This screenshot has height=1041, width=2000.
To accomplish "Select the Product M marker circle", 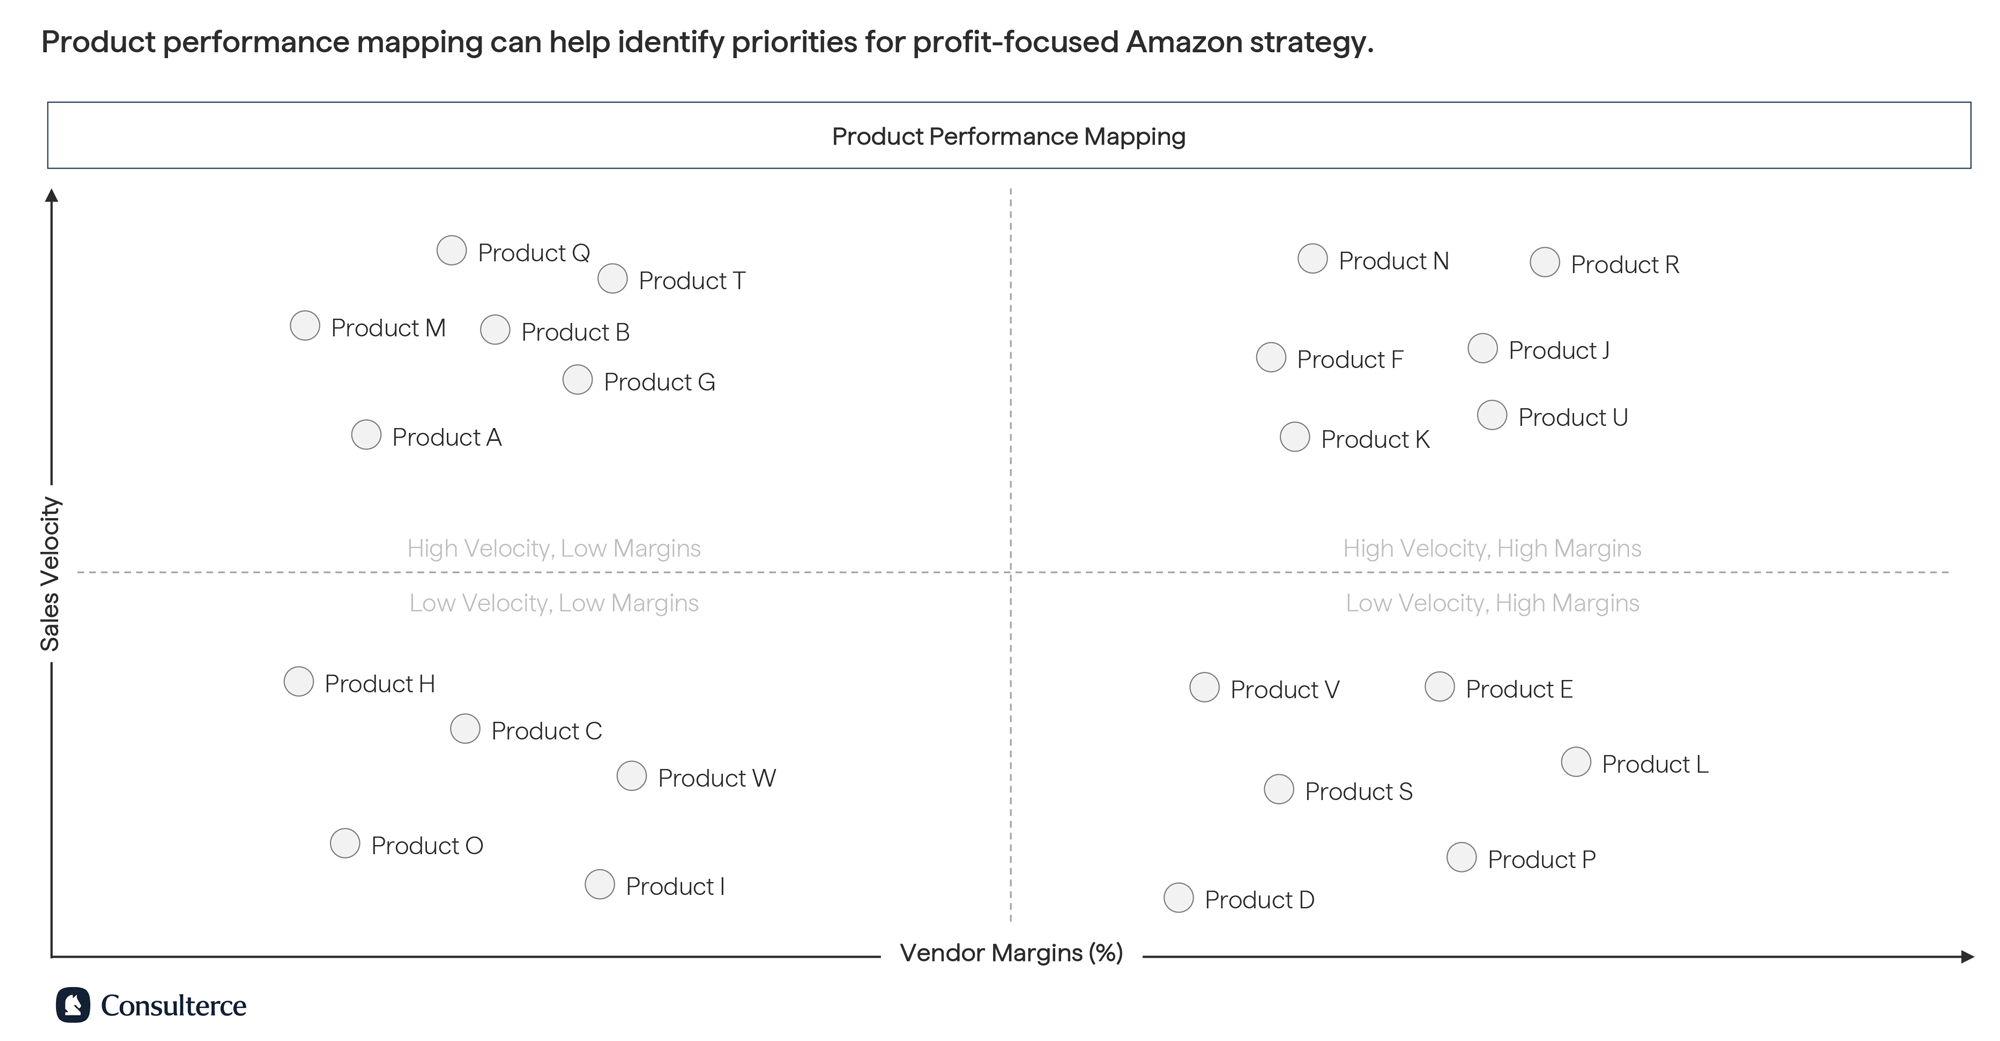I will (x=304, y=325).
